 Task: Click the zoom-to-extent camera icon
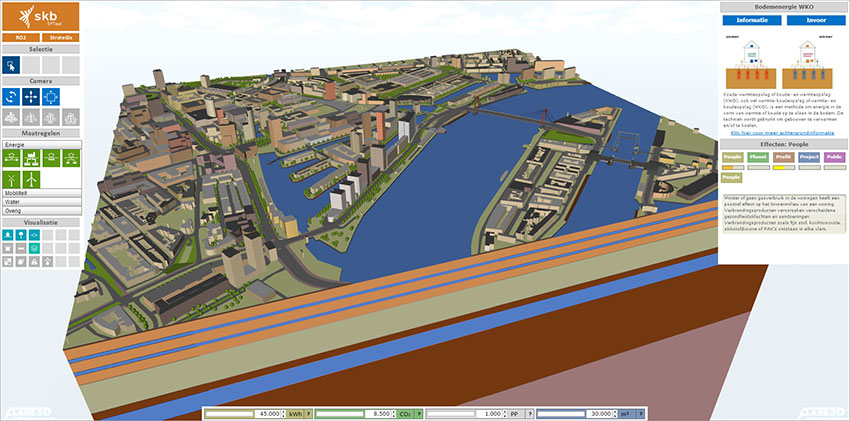click(51, 97)
